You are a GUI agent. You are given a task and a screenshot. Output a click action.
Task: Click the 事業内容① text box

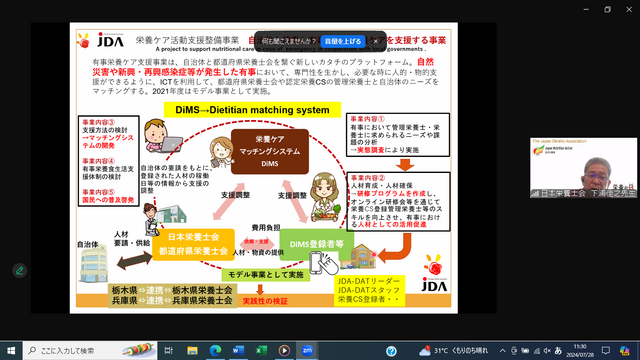point(398,135)
